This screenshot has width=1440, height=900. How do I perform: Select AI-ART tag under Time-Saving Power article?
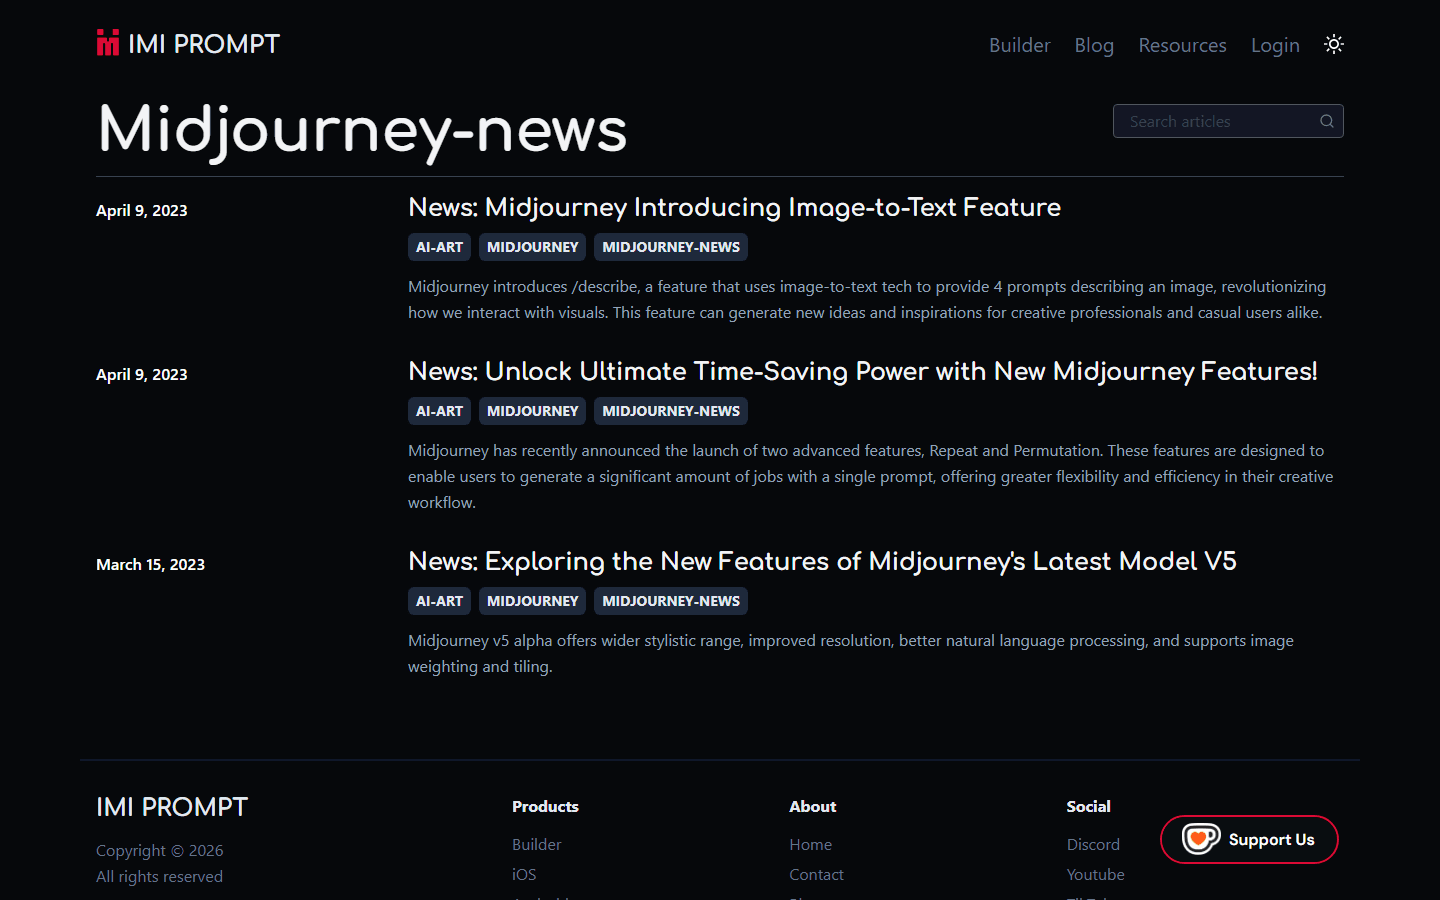point(439,411)
